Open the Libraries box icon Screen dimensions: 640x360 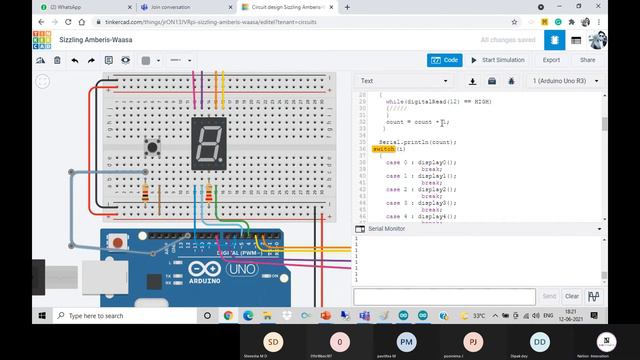point(492,81)
